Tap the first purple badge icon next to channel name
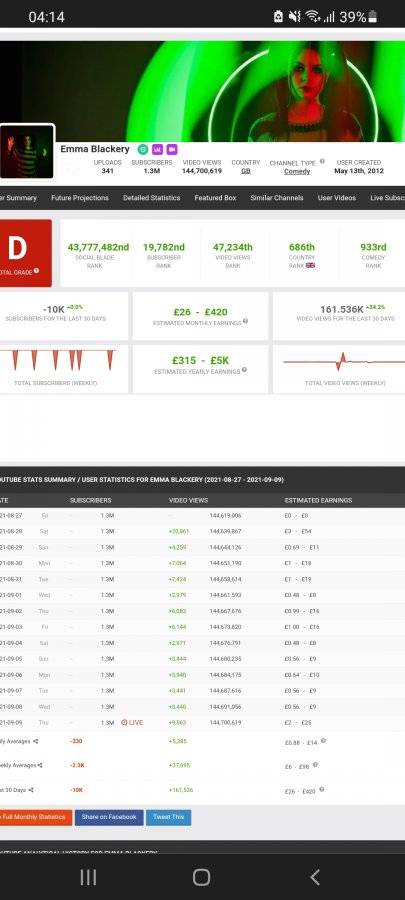The width and height of the screenshot is (405, 900). pos(157,149)
